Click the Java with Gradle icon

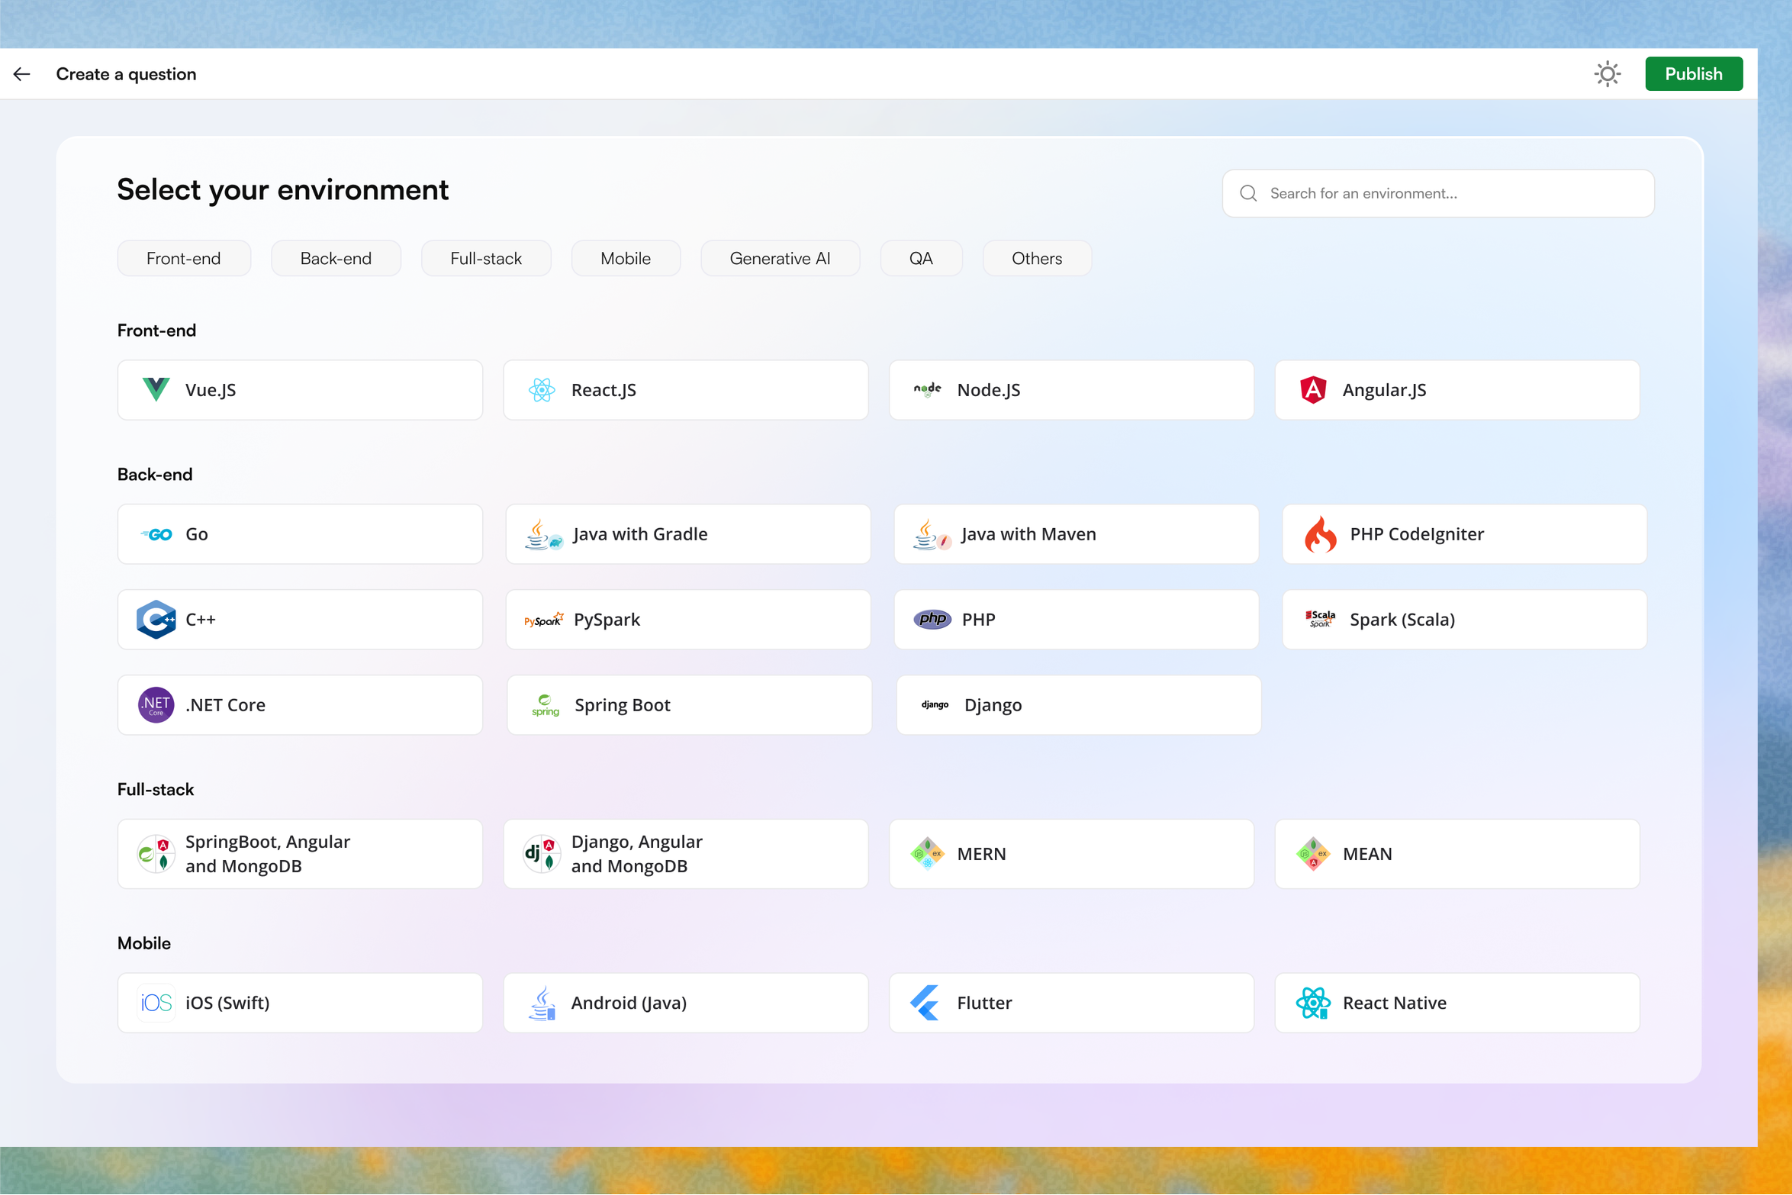(544, 535)
